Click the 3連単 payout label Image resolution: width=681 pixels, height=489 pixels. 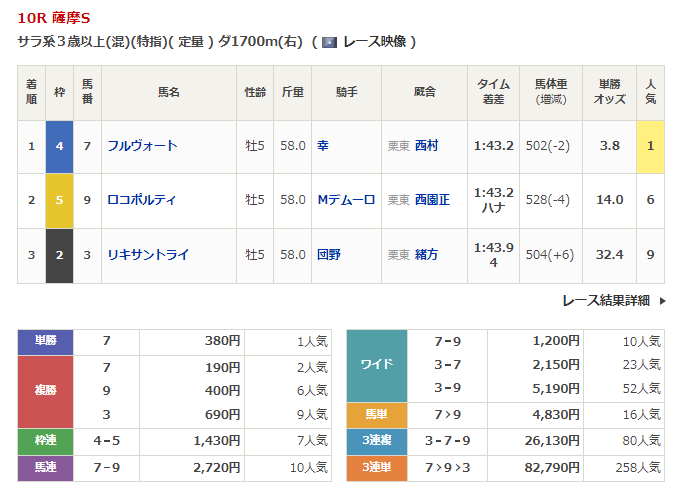click(x=377, y=465)
